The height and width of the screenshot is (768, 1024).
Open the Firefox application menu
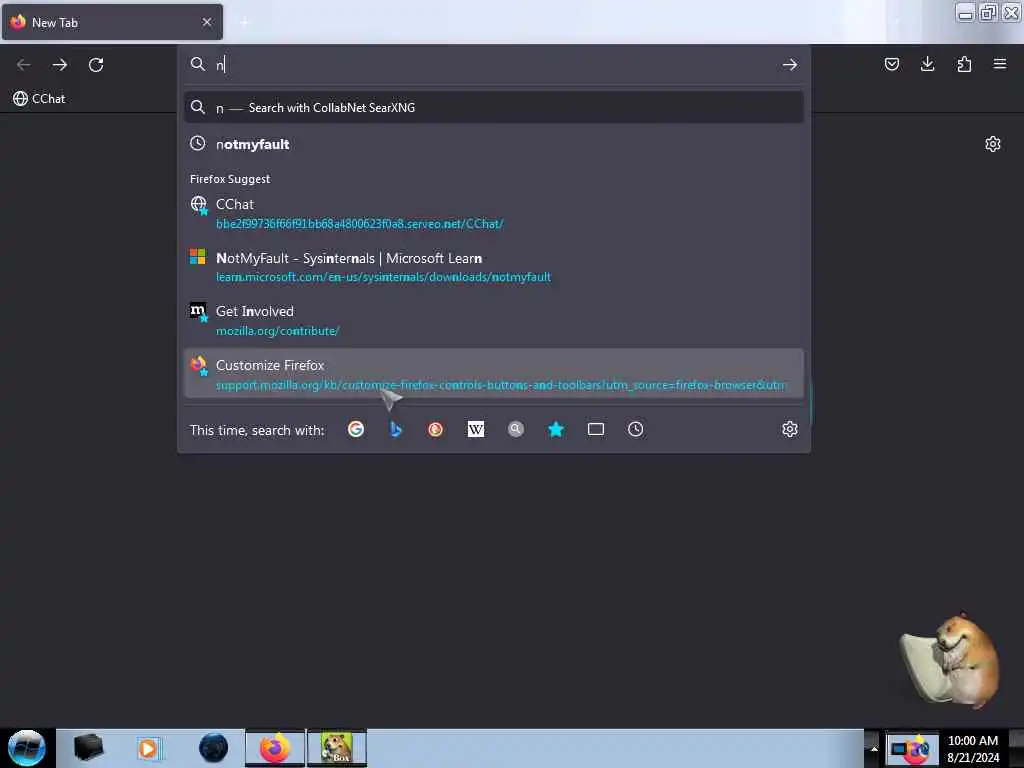pos(1000,64)
